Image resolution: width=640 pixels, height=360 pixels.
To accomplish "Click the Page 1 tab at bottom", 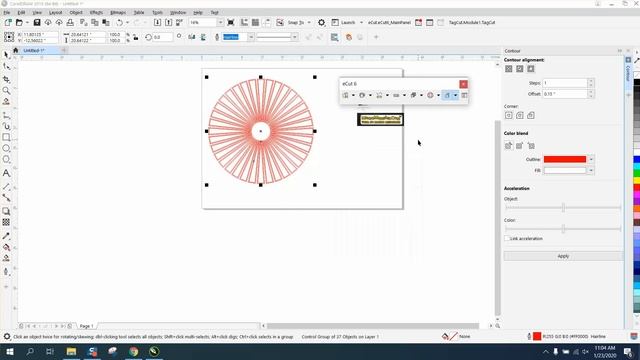I will pos(87,326).
